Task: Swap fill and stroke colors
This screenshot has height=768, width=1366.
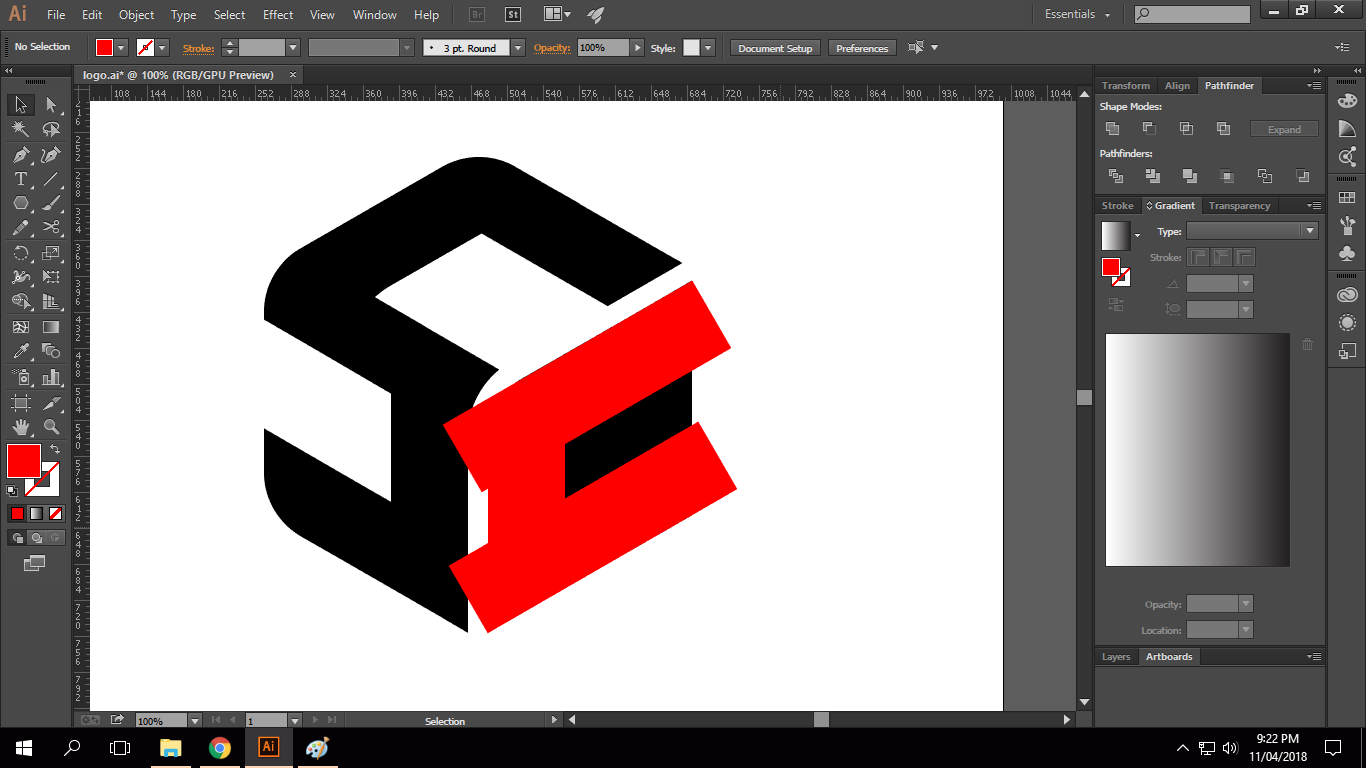Action: pos(55,450)
